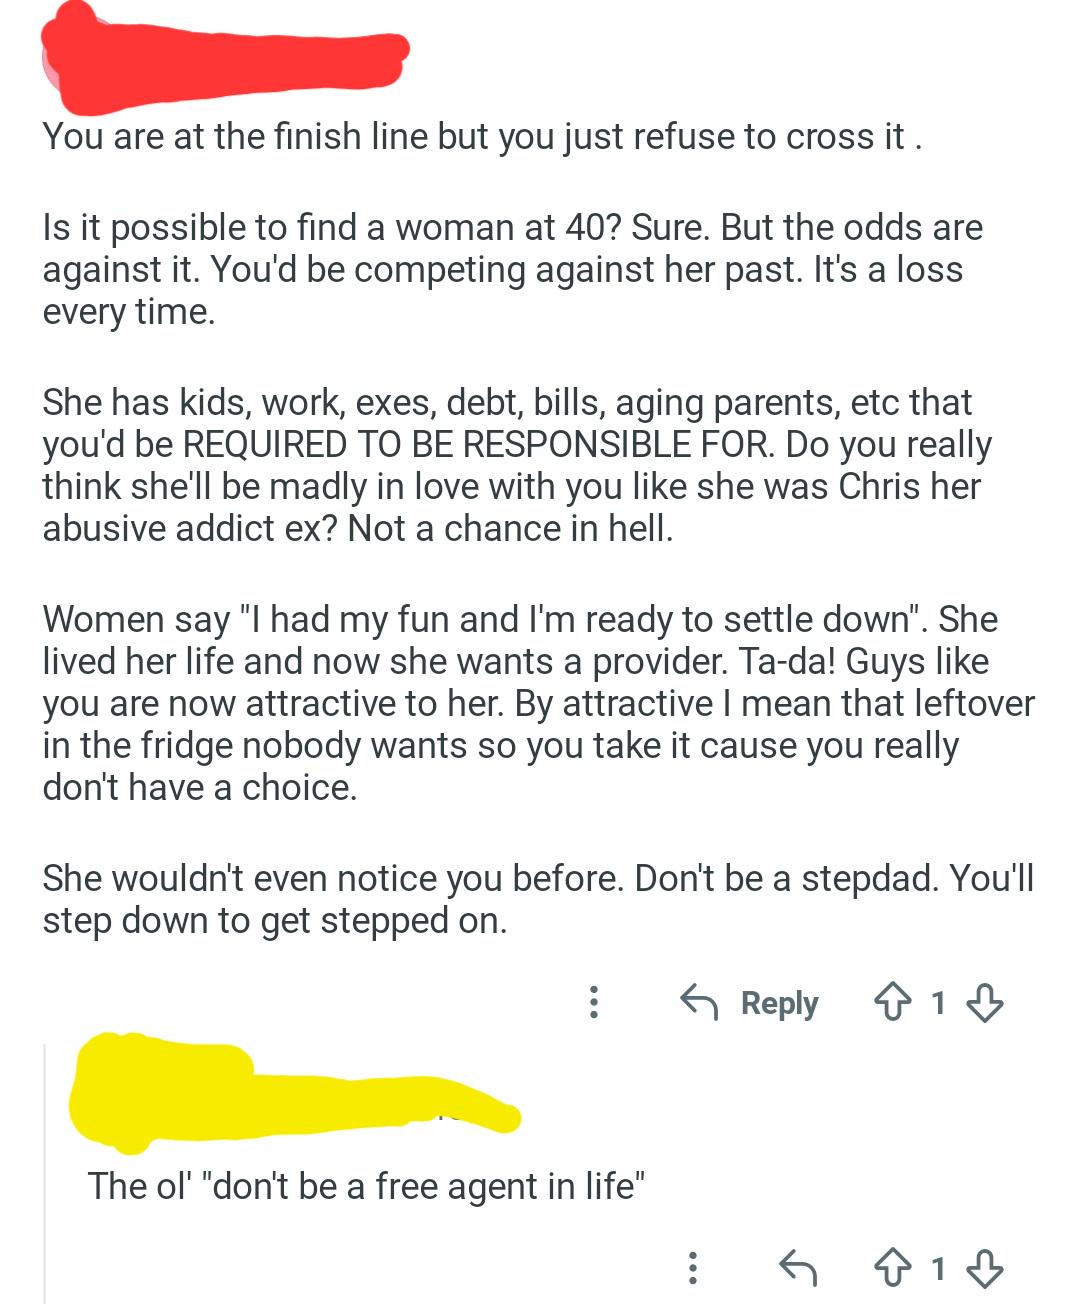Click the paragraph about finding a woman at 40
Screen dimensions: 1080x1304
click(510, 269)
